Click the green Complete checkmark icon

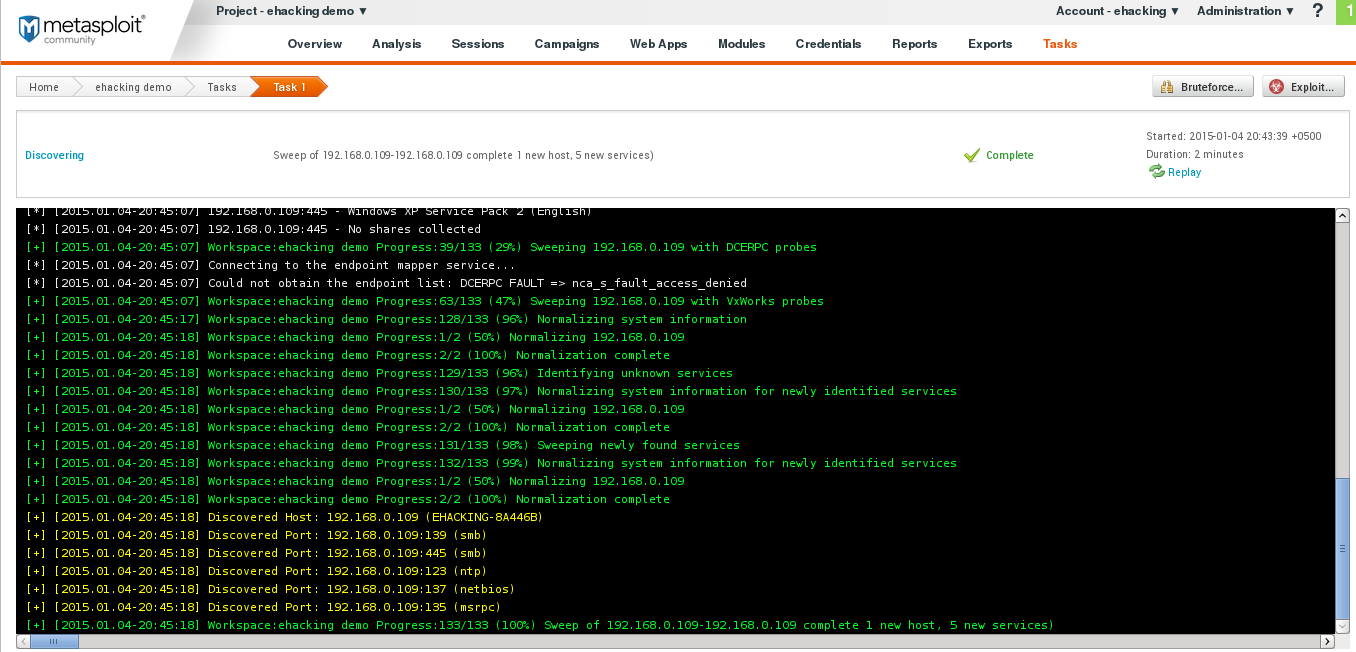tap(971, 155)
